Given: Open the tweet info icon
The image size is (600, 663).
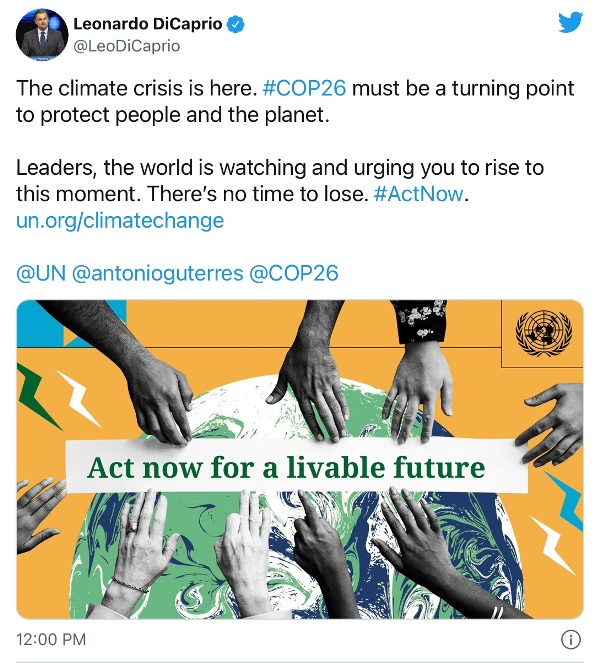Looking at the screenshot, I should (571, 639).
